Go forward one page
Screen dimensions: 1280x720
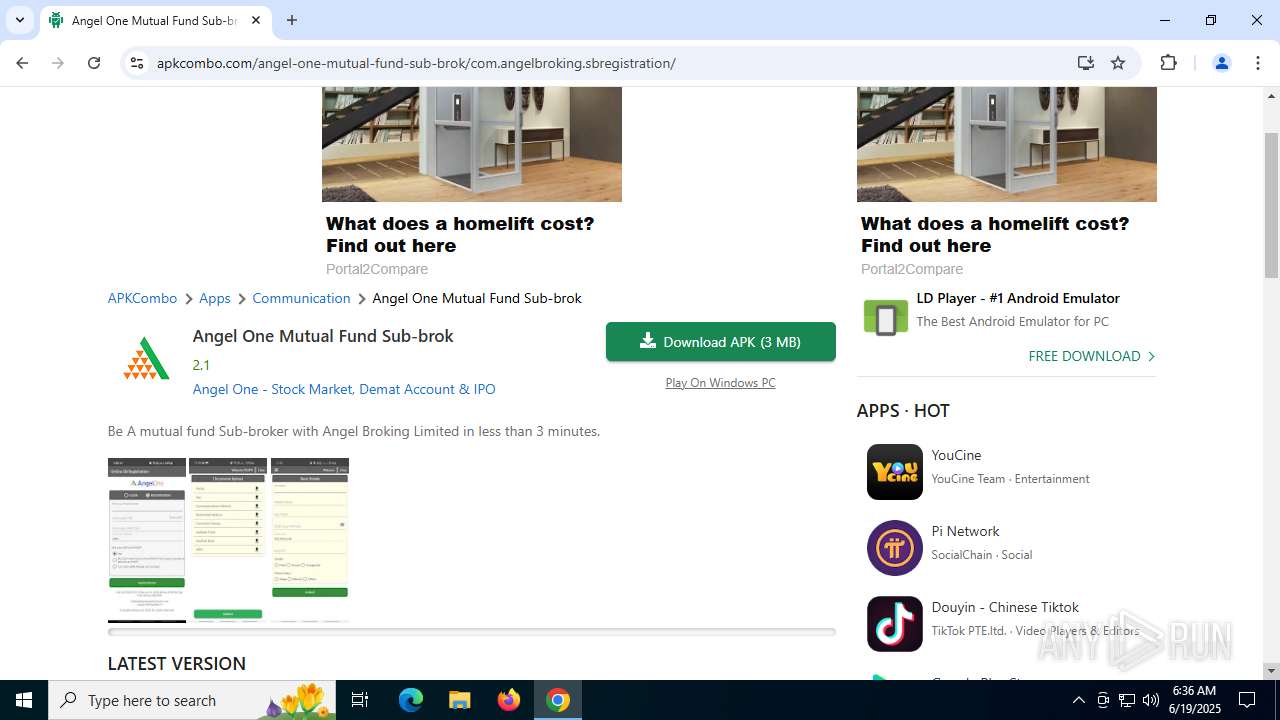58,63
